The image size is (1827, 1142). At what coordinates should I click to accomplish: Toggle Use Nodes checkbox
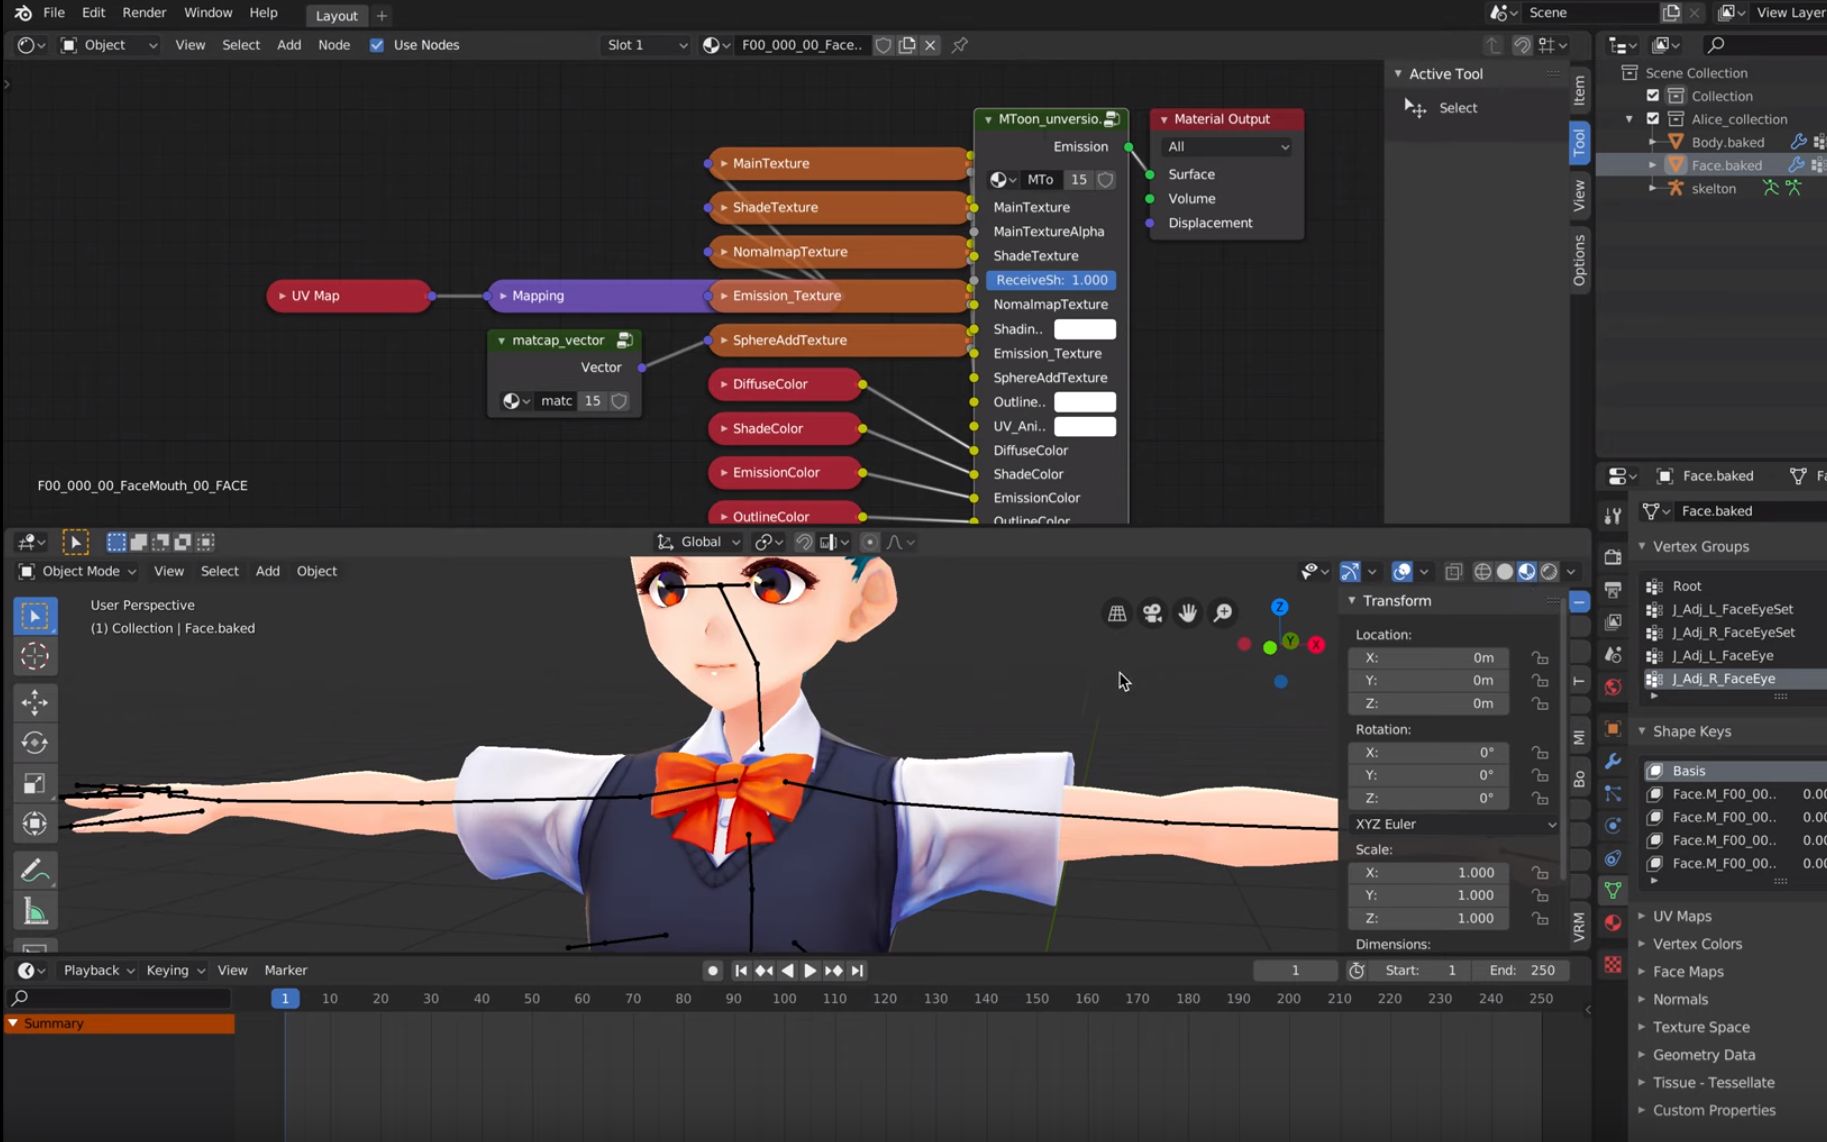pyautogui.click(x=377, y=45)
